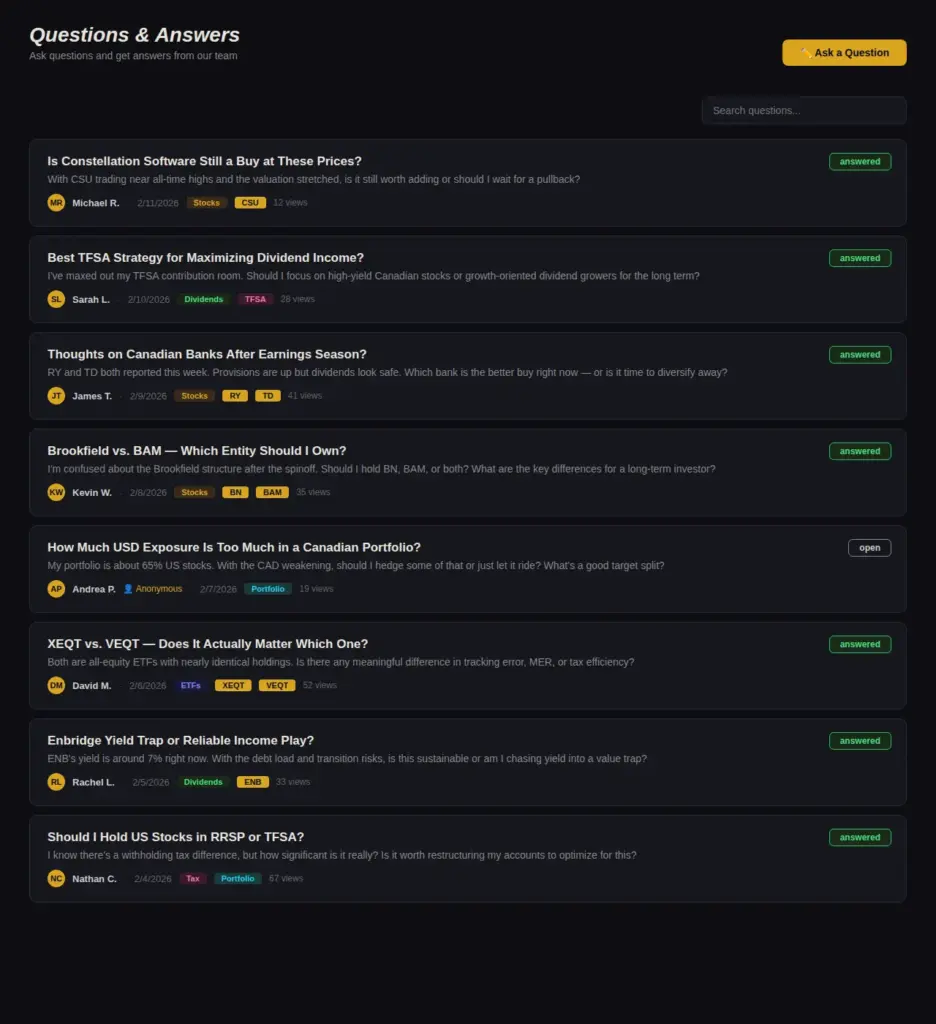
Task: Click Rachel L.'s avatar icon
Action: coord(56,781)
